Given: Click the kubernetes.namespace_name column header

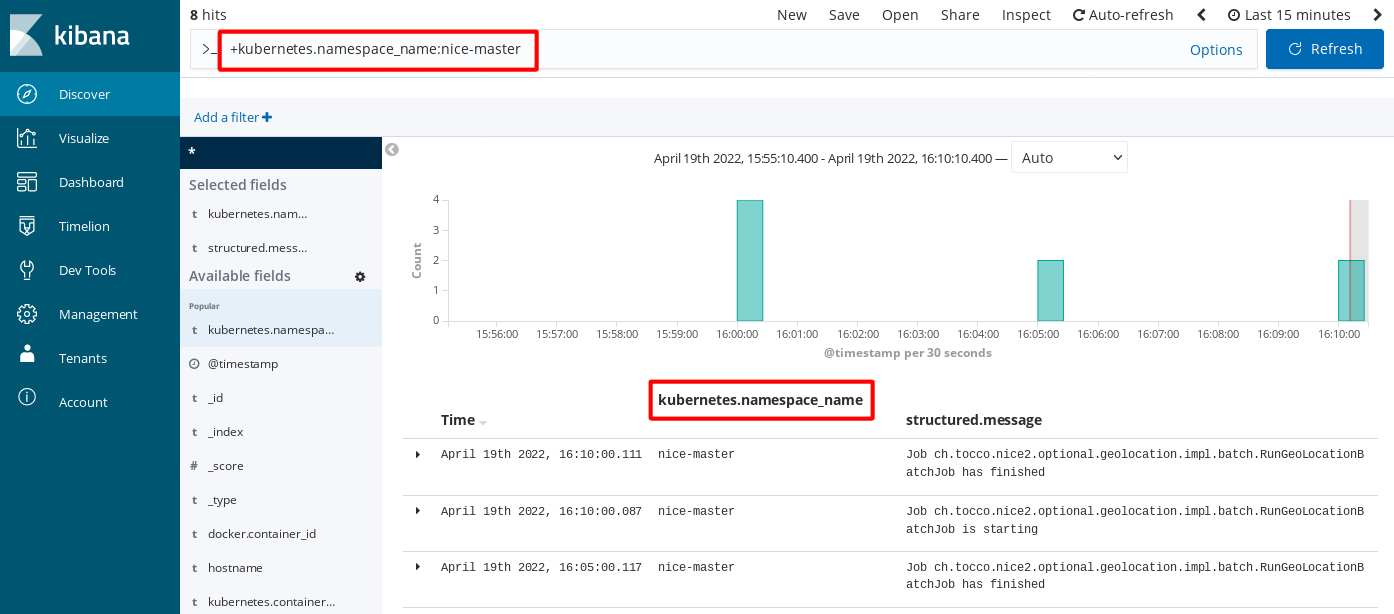Looking at the screenshot, I should [x=760, y=400].
